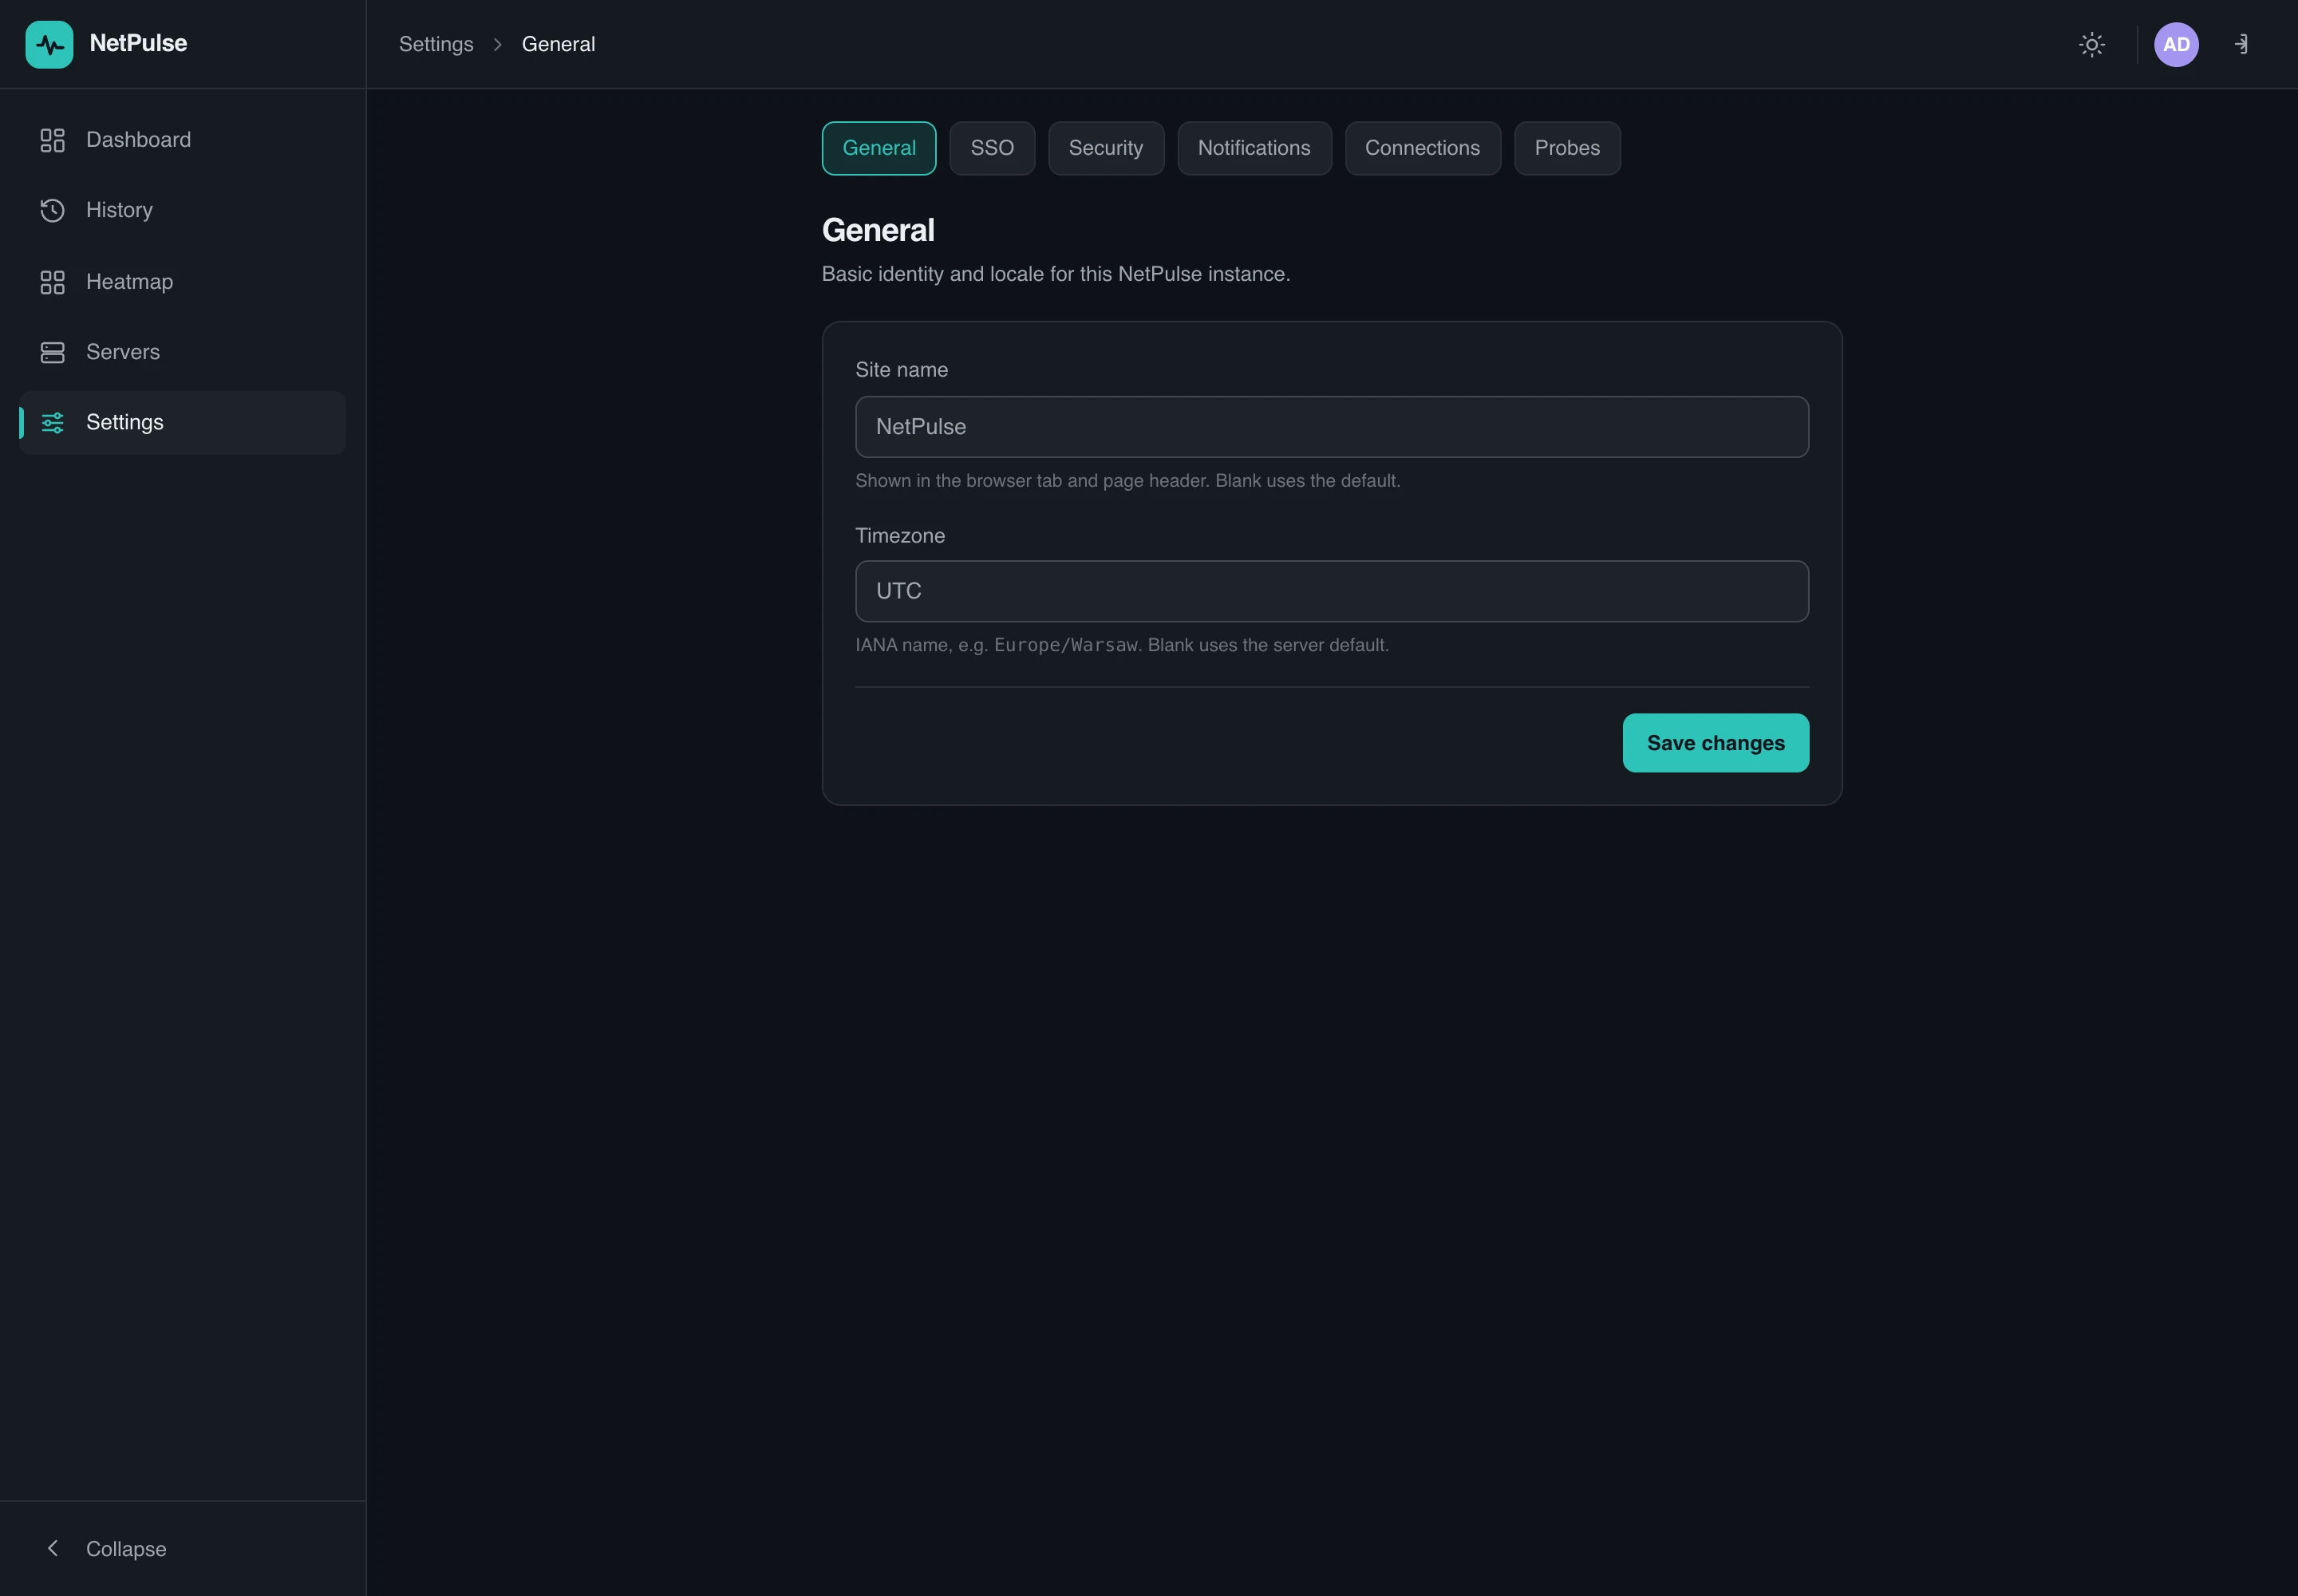The width and height of the screenshot is (2298, 1596).
Task: Click the Settings breadcrumb link
Action: 436,44
